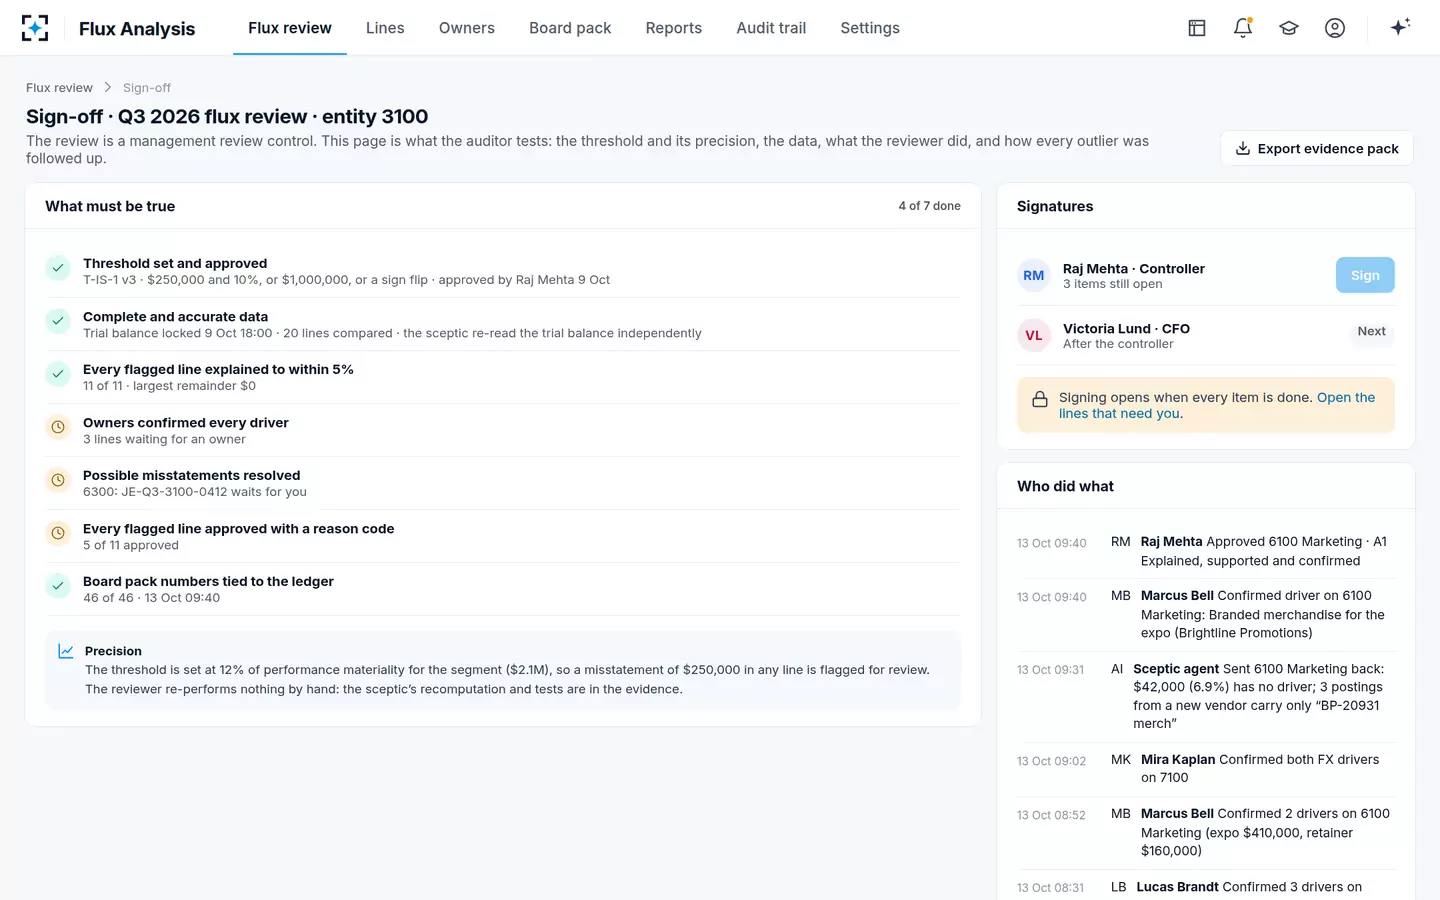Click the Flux Analysis logo icon

[35, 28]
